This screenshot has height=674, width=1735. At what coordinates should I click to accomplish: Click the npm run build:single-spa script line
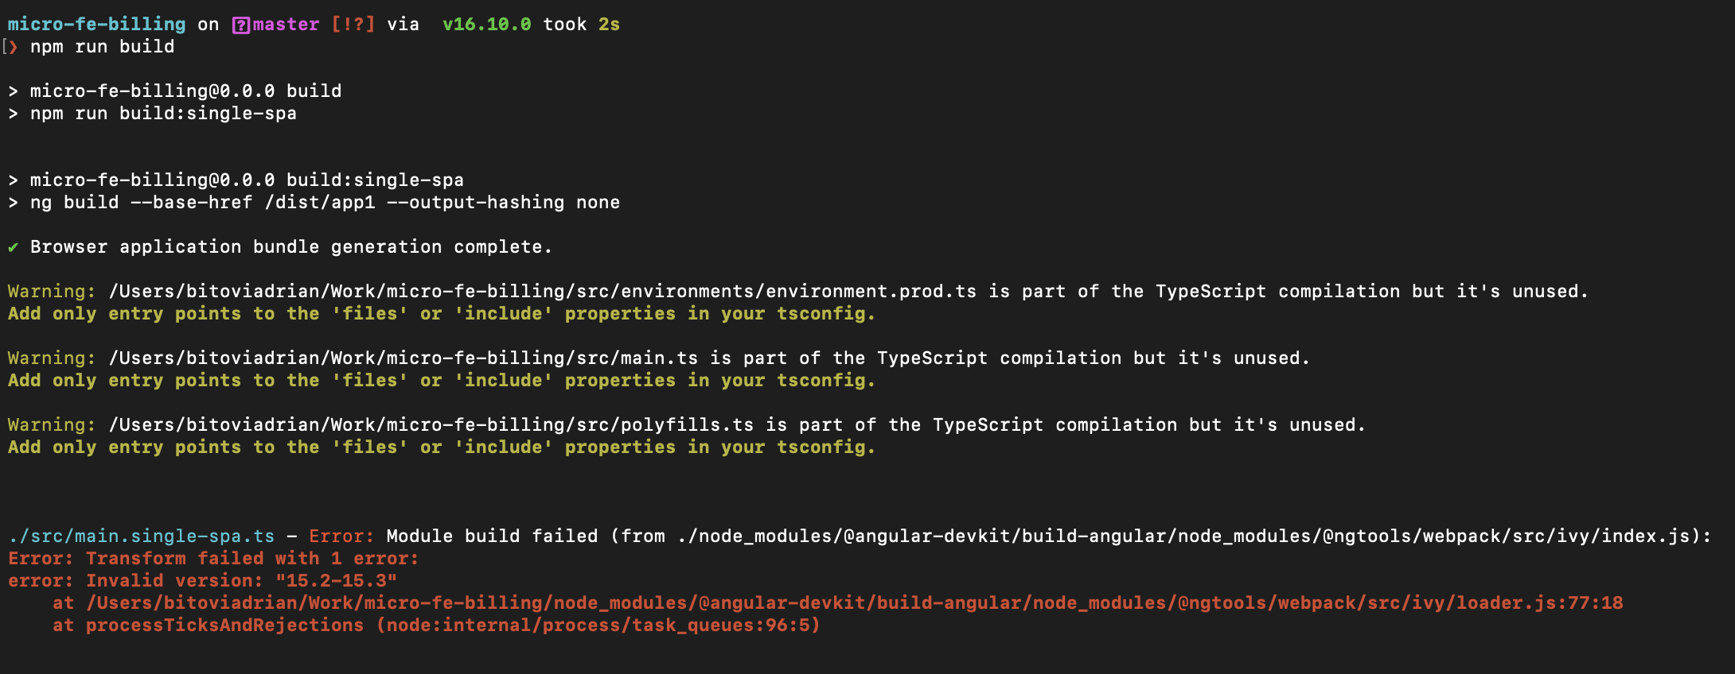point(163,114)
